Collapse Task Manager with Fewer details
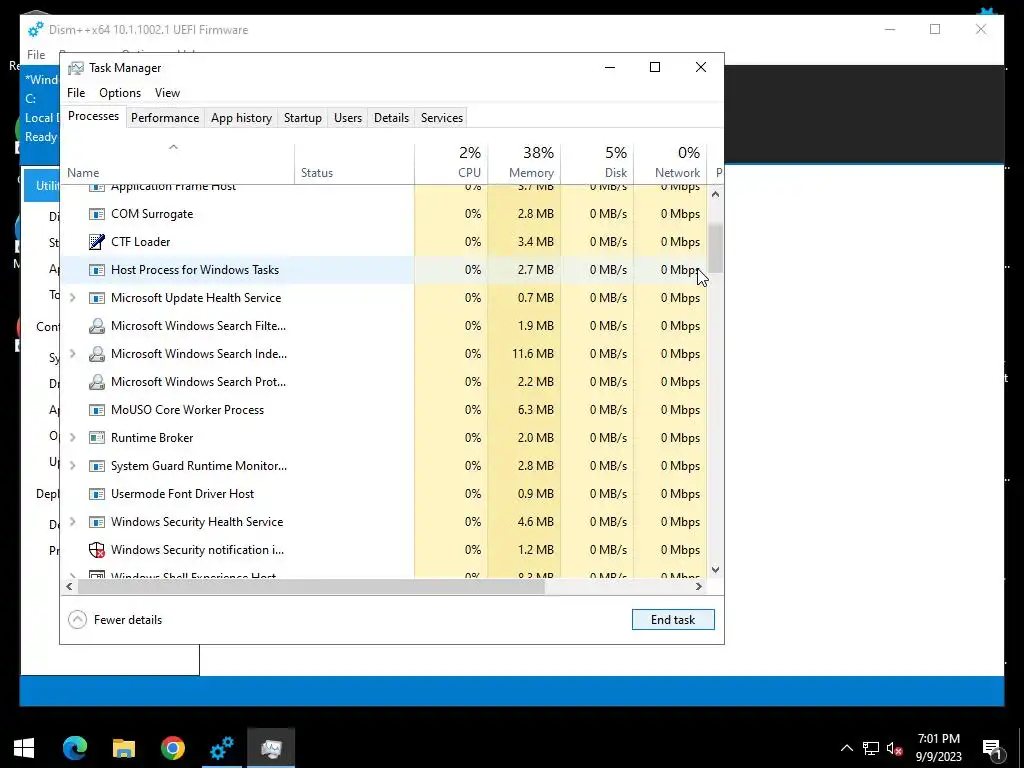Image resolution: width=1024 pixels, height=768 pixels. (x=116, y=620)
